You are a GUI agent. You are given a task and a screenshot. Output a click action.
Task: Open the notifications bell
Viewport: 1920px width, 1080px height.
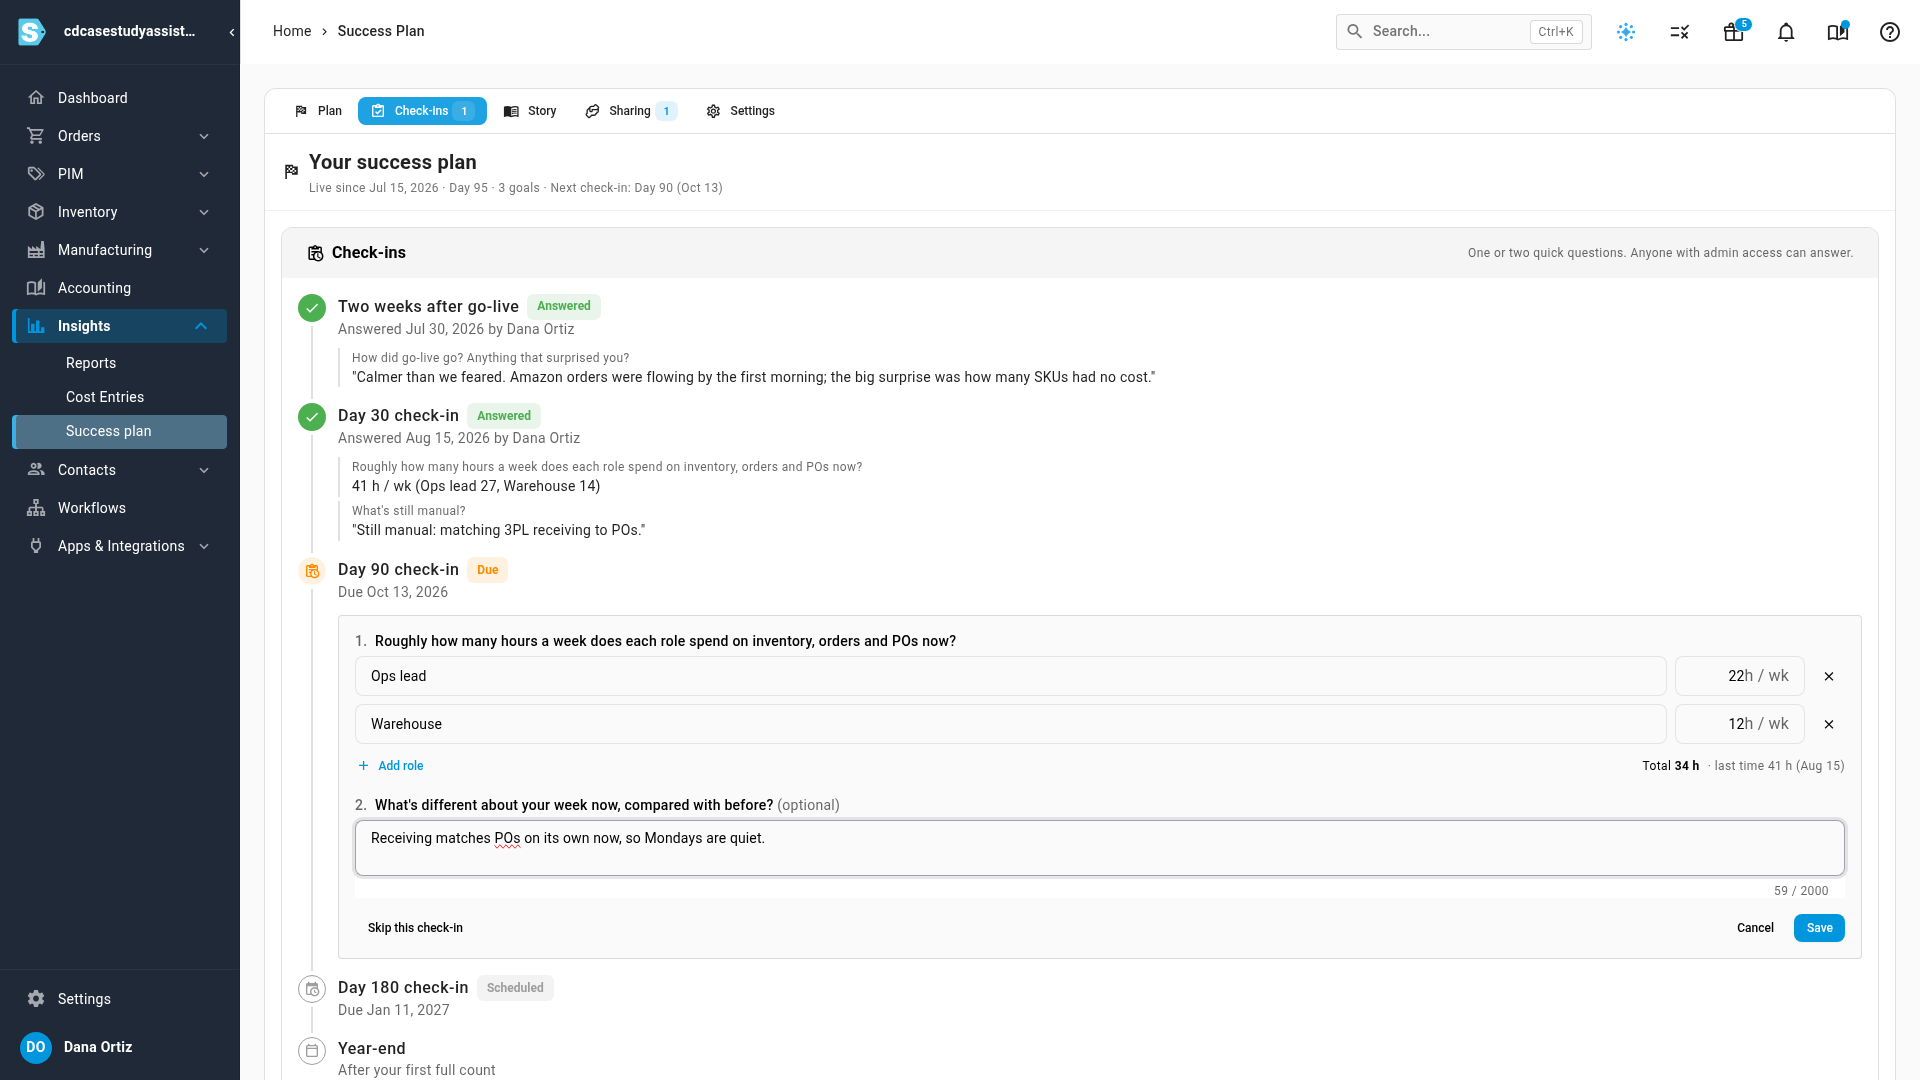pyautogui.click(x=1786, y=32)
